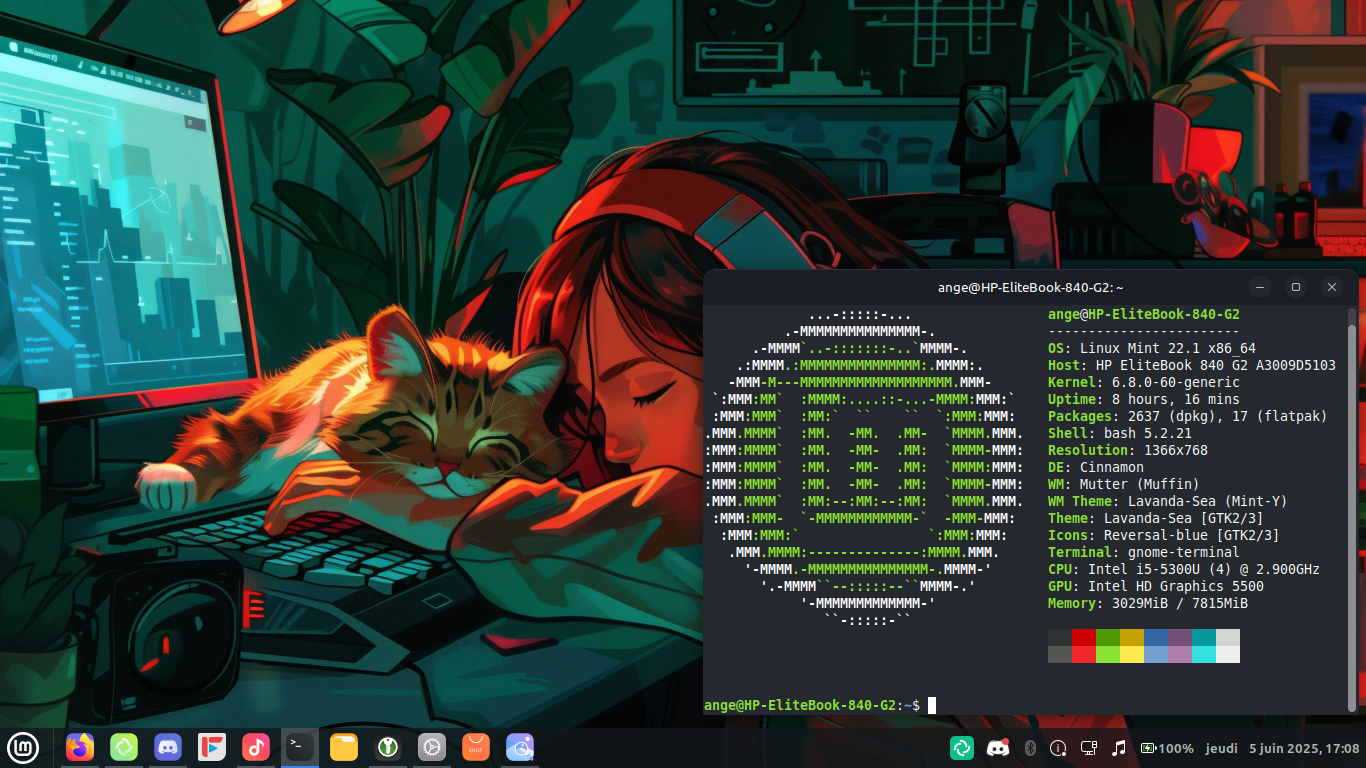The height and width of the screenshot is (768, 1366).
Task: Maximize the terminal window
Action: coord(1296,287)
